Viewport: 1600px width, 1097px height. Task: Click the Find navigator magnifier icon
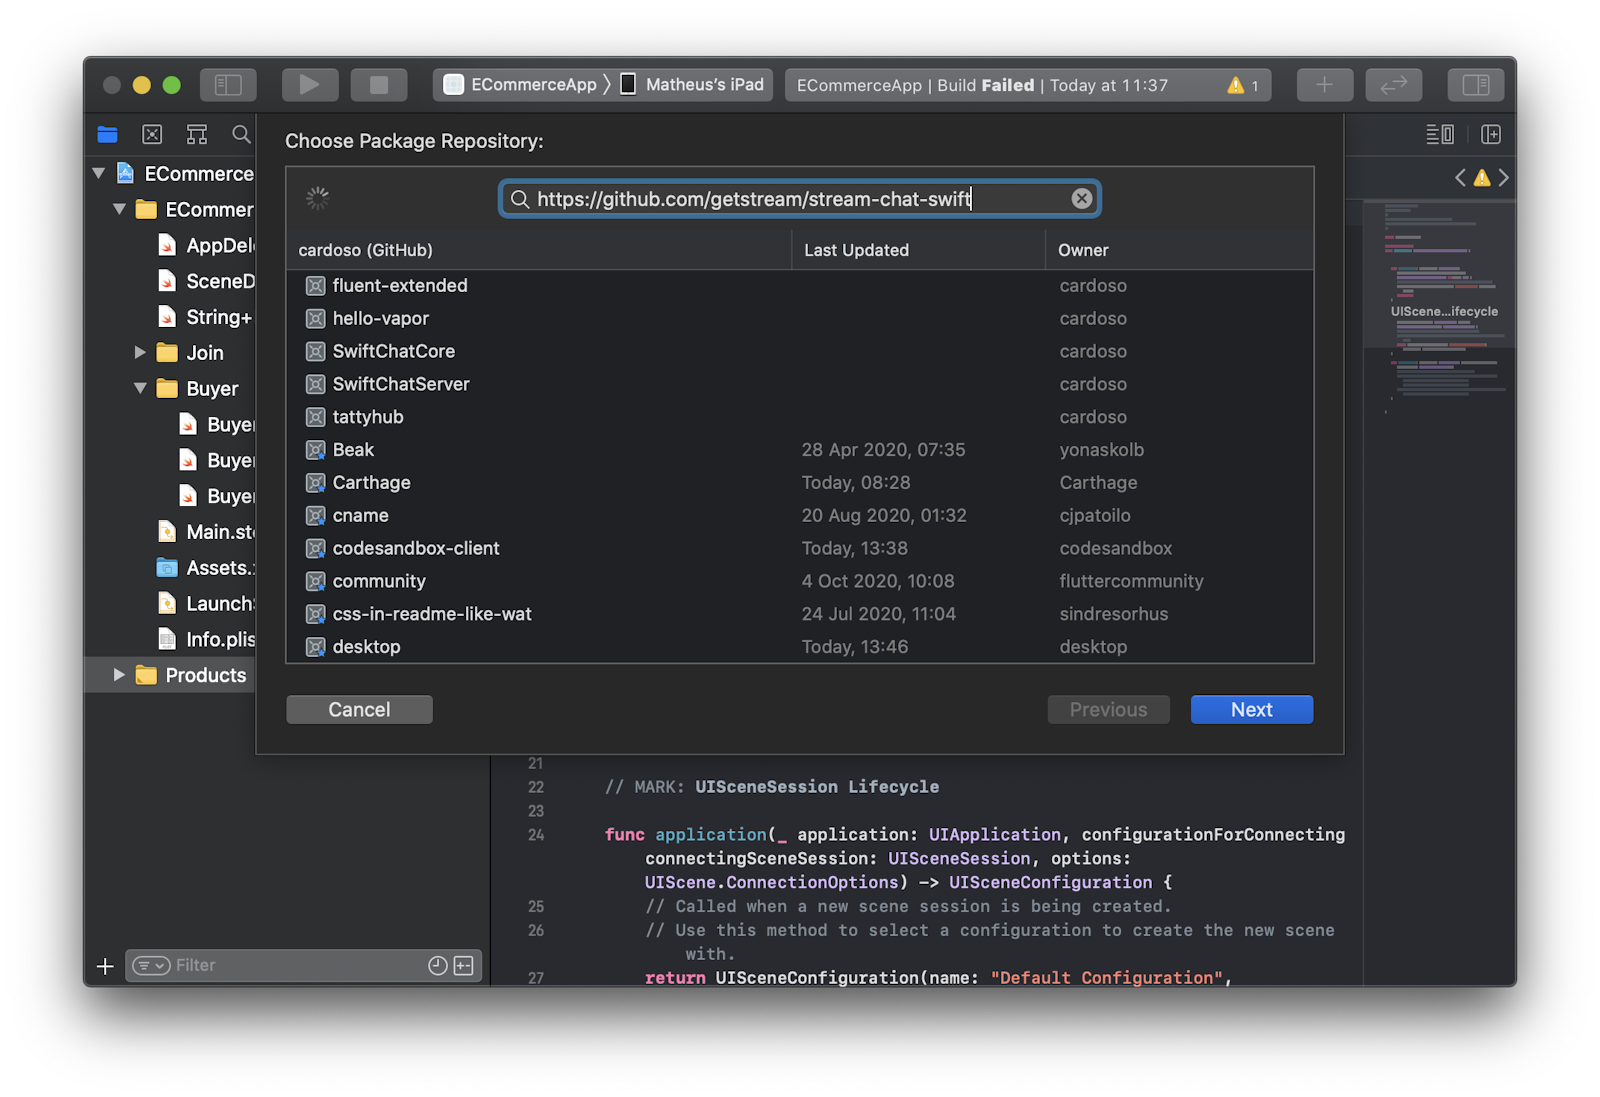(240, 134)
